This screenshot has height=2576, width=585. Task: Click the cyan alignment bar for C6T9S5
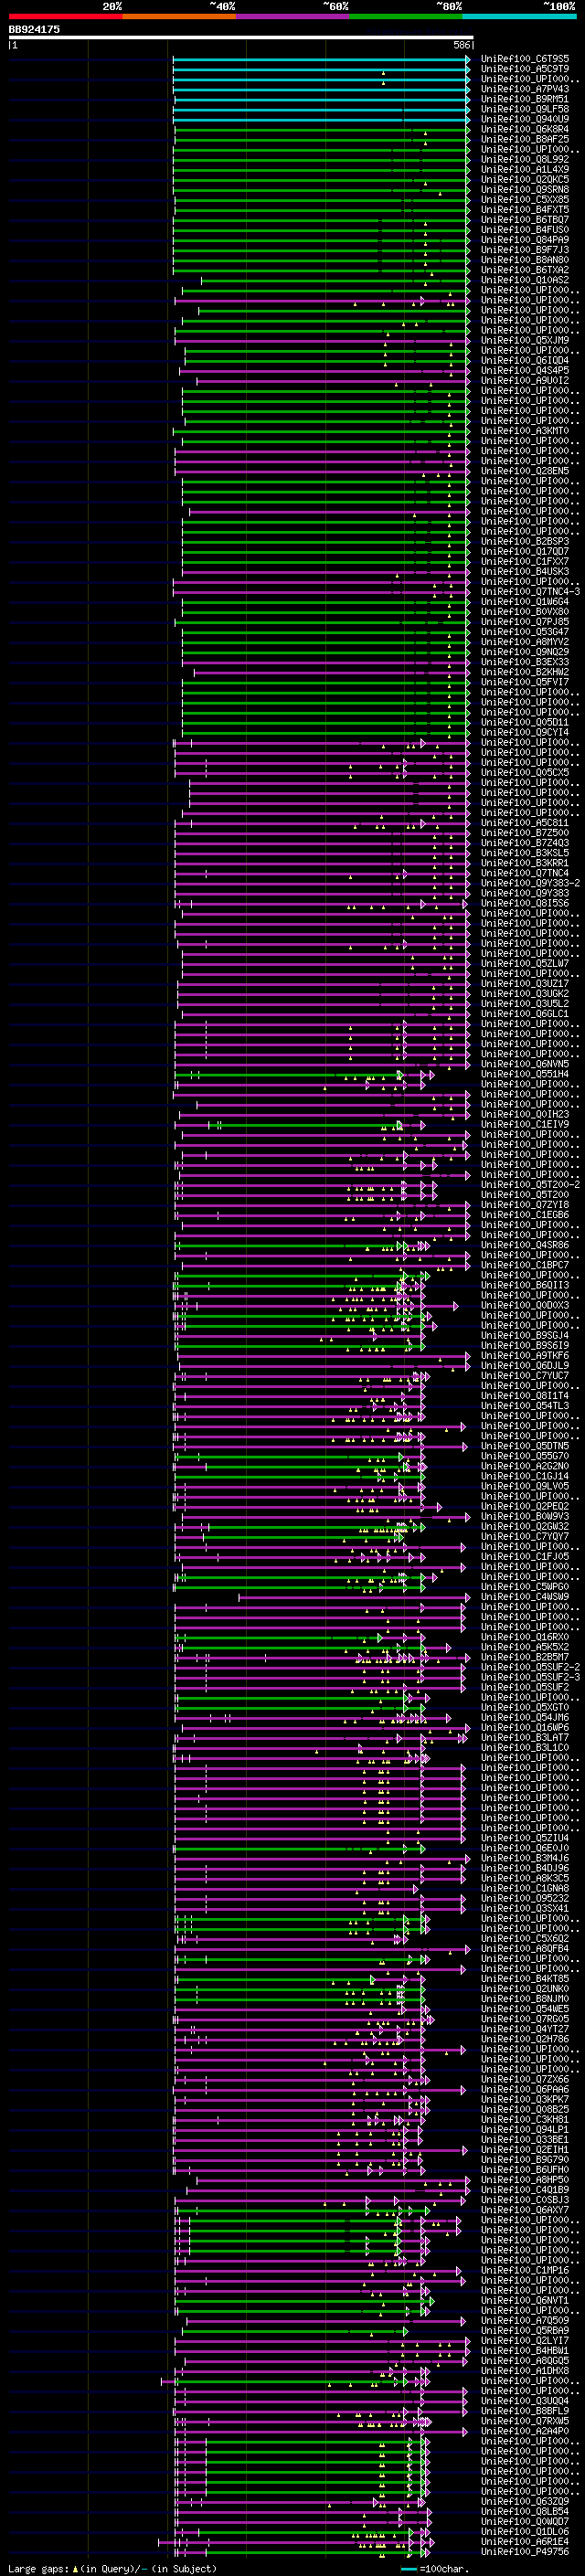(321, 59)
